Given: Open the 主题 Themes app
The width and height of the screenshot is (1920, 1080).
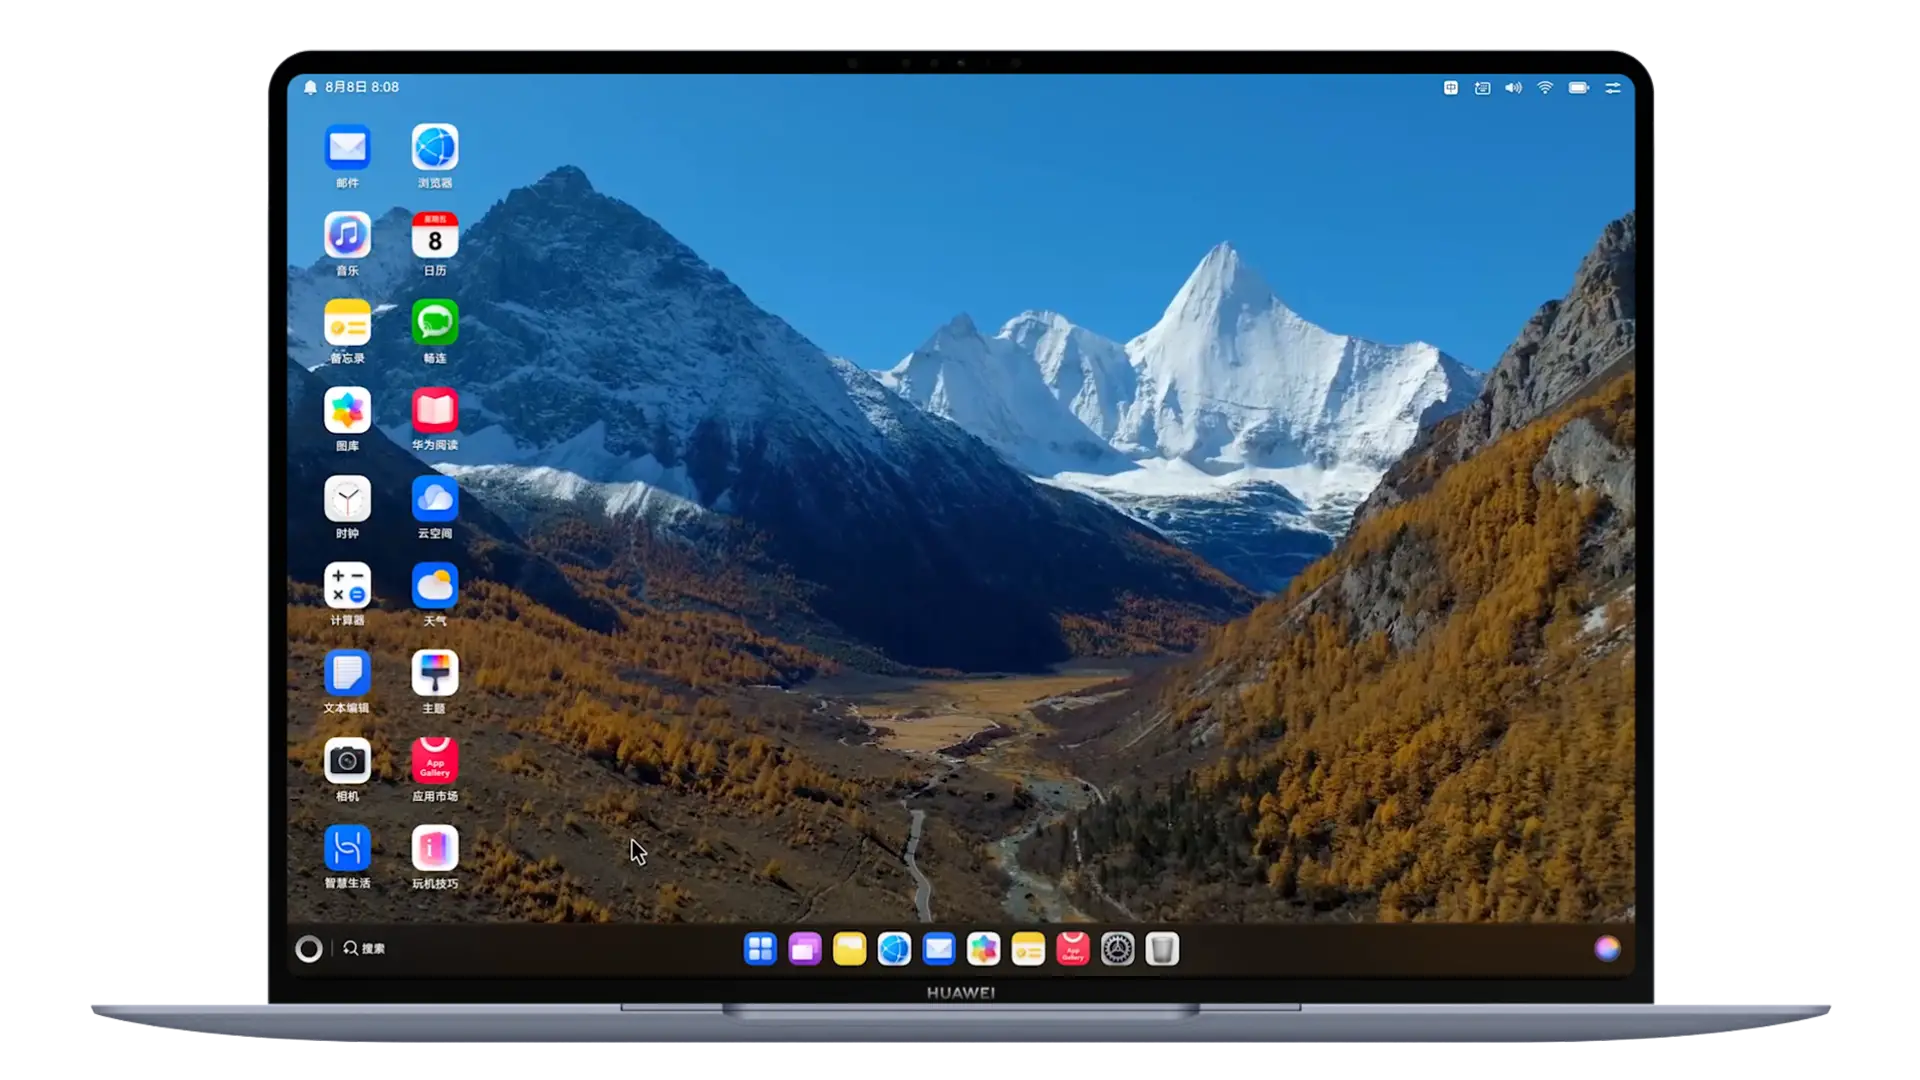Looking at the screenshot, I should coord(435,674).
